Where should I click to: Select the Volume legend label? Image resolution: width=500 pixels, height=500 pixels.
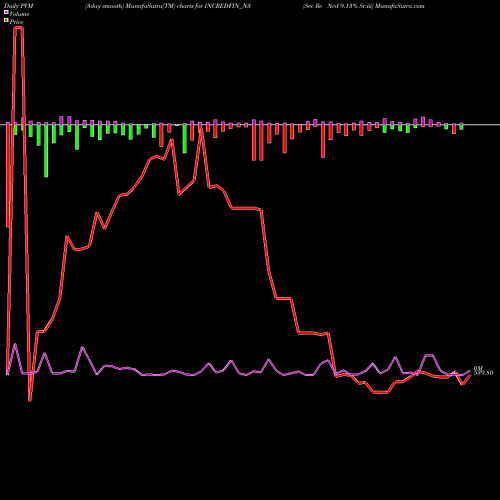(19, 14)
